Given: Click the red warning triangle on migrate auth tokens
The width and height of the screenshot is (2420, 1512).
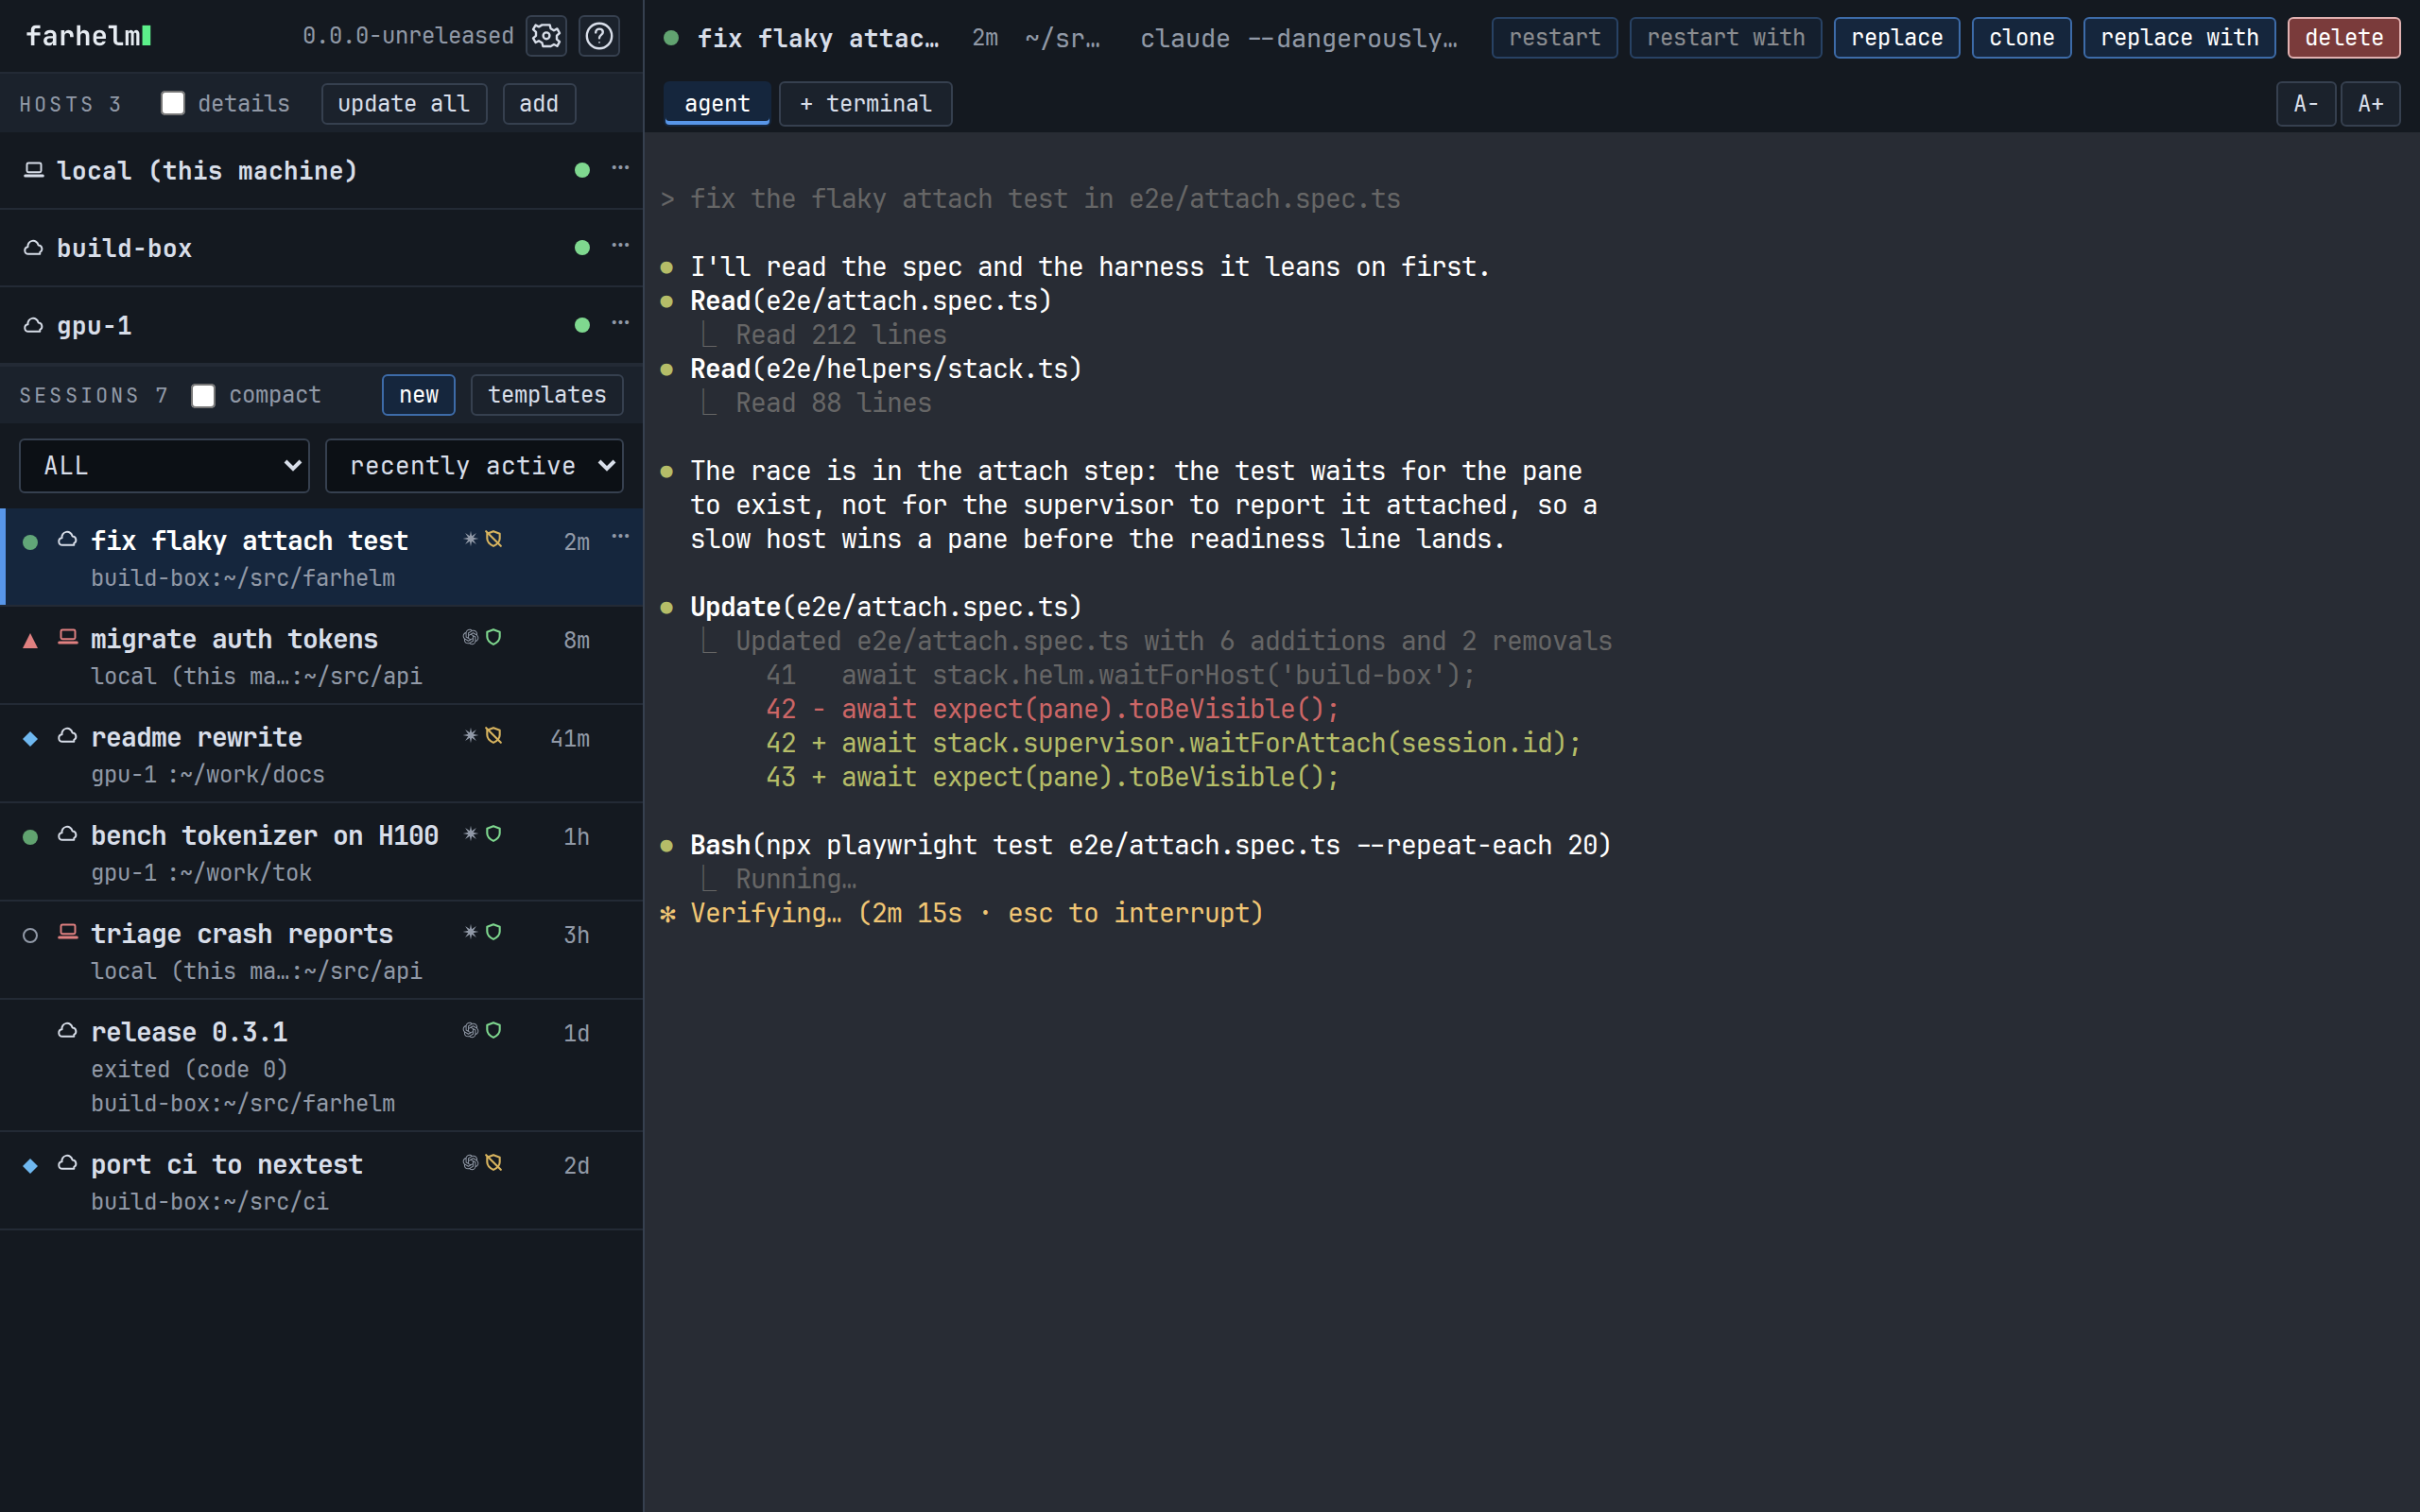Looking at the screenshot, I should (30, 641).
